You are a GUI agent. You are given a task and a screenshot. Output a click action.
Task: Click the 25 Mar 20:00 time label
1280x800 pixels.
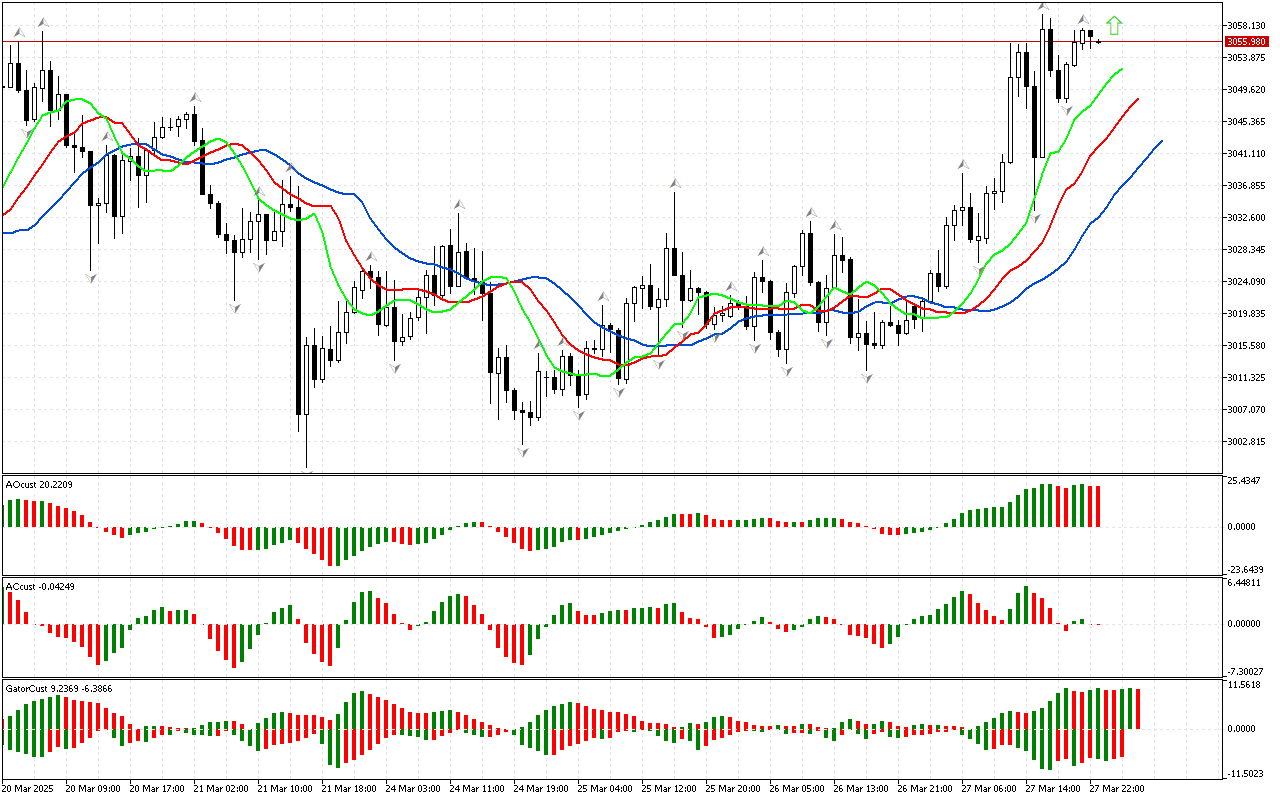pos(733,789)
